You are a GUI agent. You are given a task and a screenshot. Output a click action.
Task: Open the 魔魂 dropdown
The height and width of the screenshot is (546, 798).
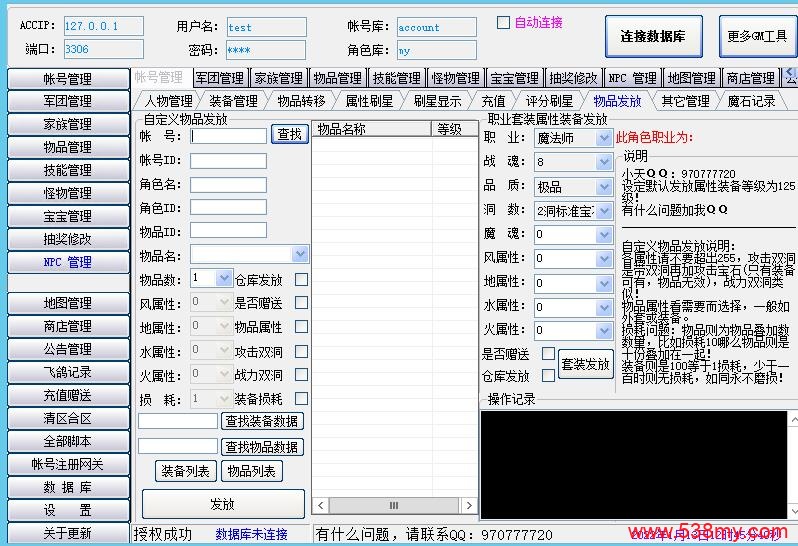click(604, 234)
